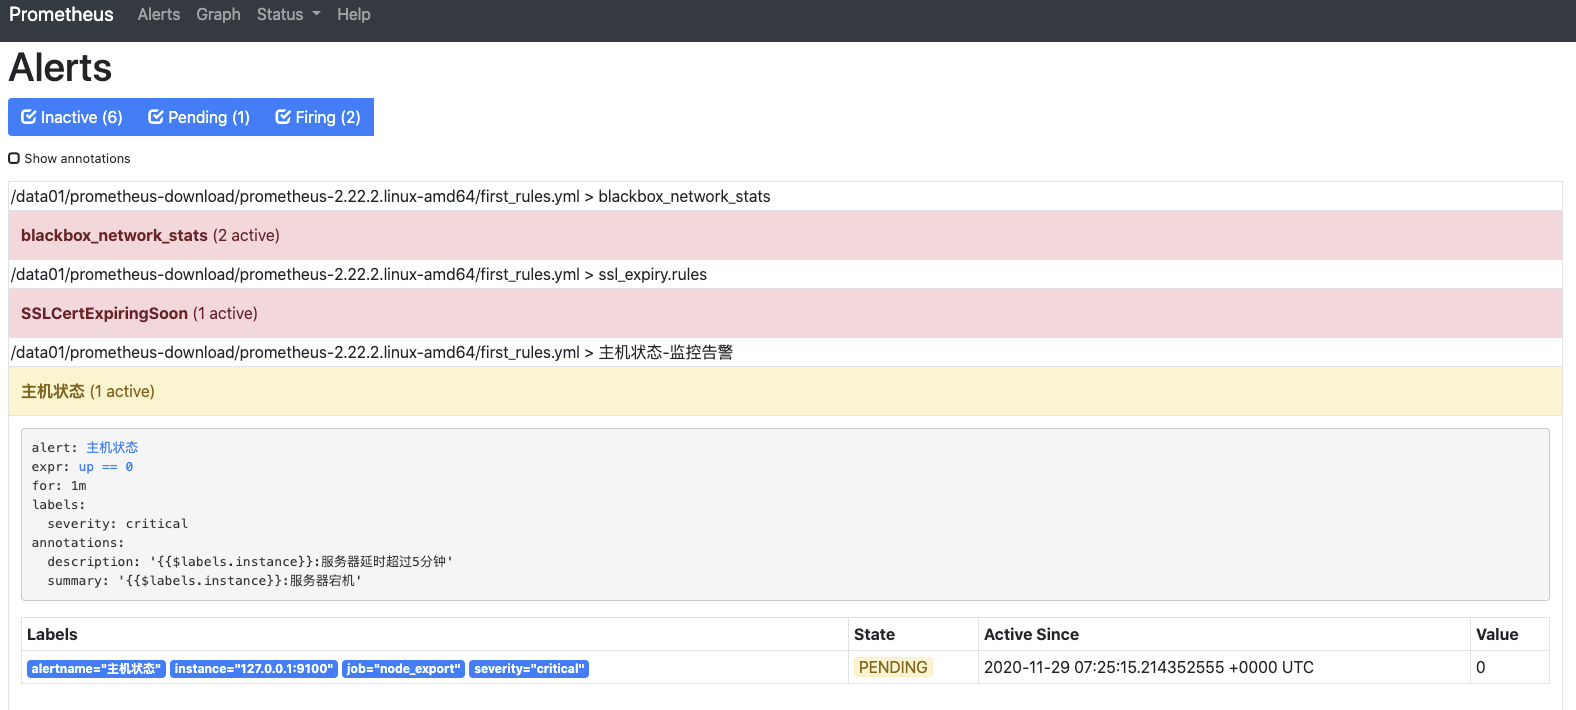1576x710 pixels.
Task: Click the Active Since timestamp cell
Action: coord(1148,667)
